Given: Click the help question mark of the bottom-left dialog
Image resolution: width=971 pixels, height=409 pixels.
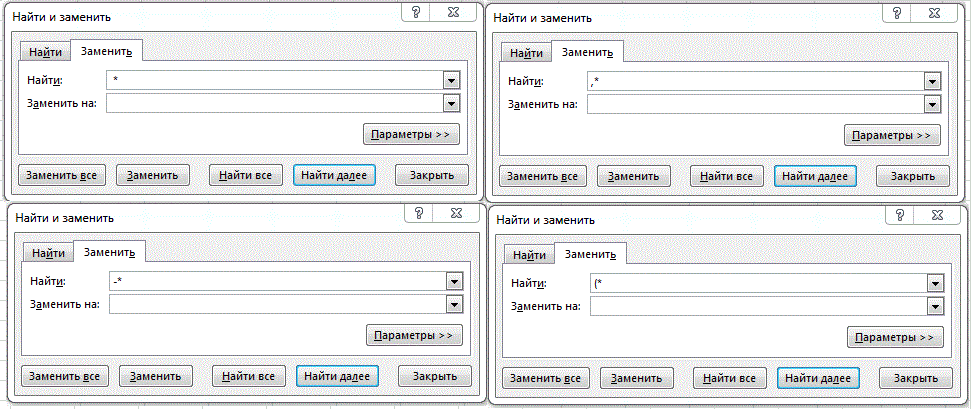Looking at the screenshot, I should point(419,214).
